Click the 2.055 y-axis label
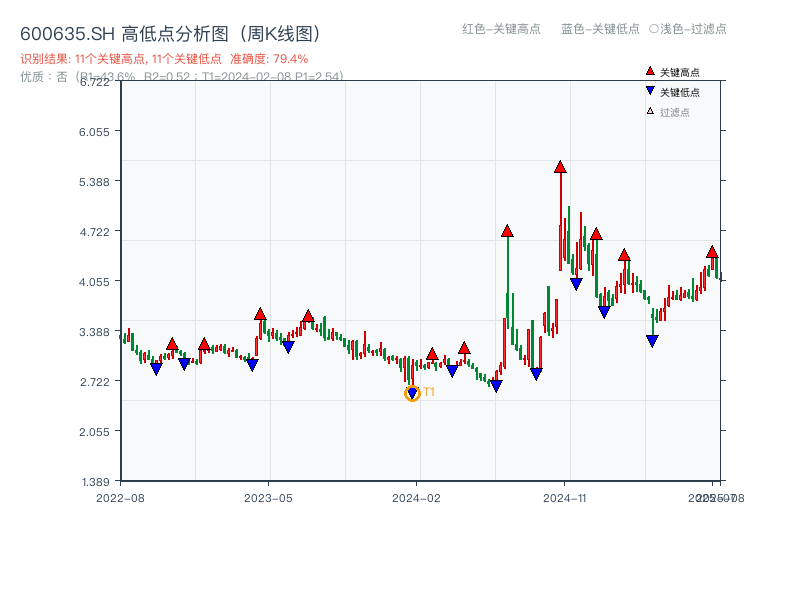This screenshot has width=800, height=600. pyautogui.click(x=94, y=432)
